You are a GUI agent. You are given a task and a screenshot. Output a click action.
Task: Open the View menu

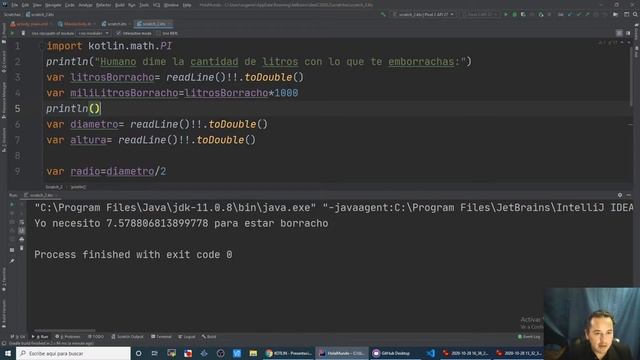point(37,5)
